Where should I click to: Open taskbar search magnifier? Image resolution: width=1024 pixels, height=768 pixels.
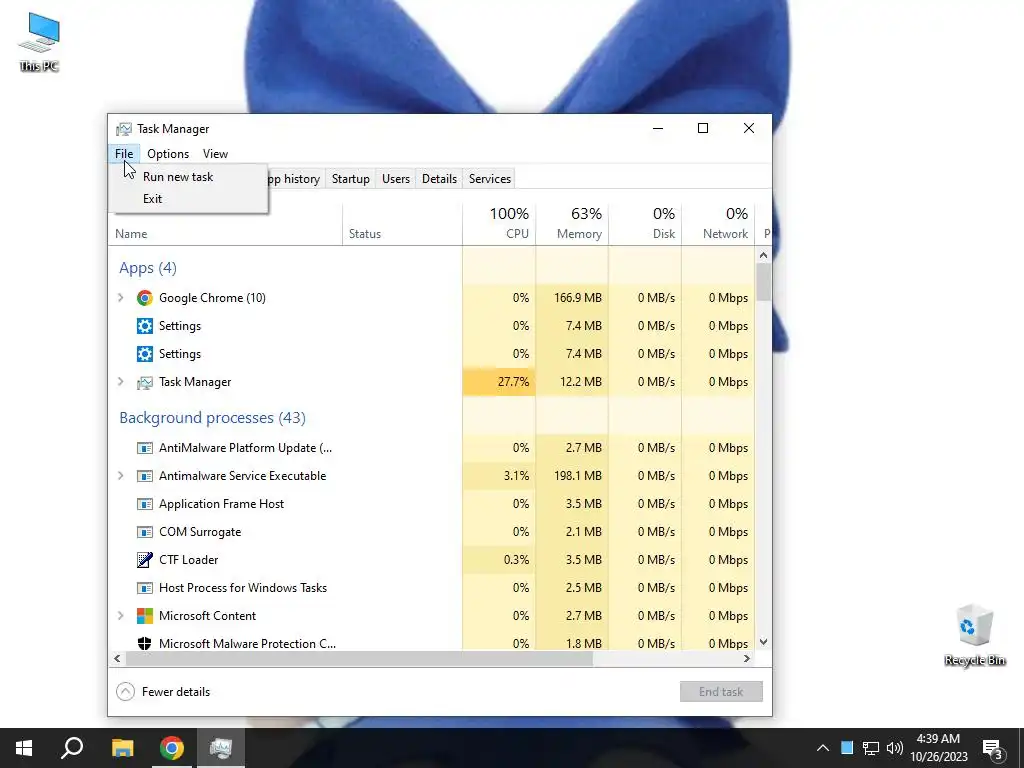[72, 748]
